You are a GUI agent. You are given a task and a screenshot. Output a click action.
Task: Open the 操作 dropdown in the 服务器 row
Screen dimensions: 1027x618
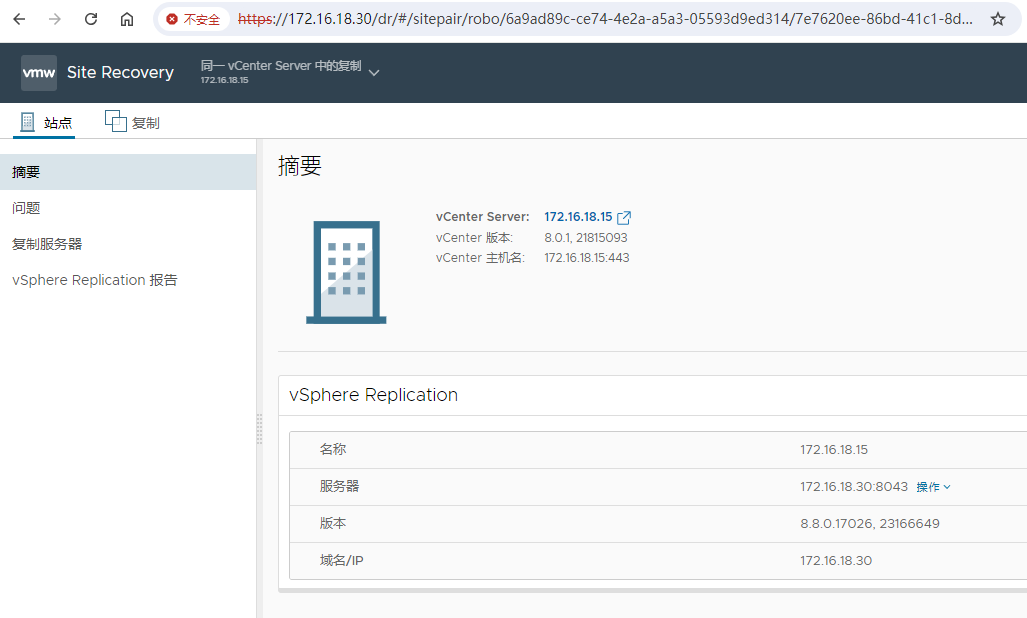933,487
